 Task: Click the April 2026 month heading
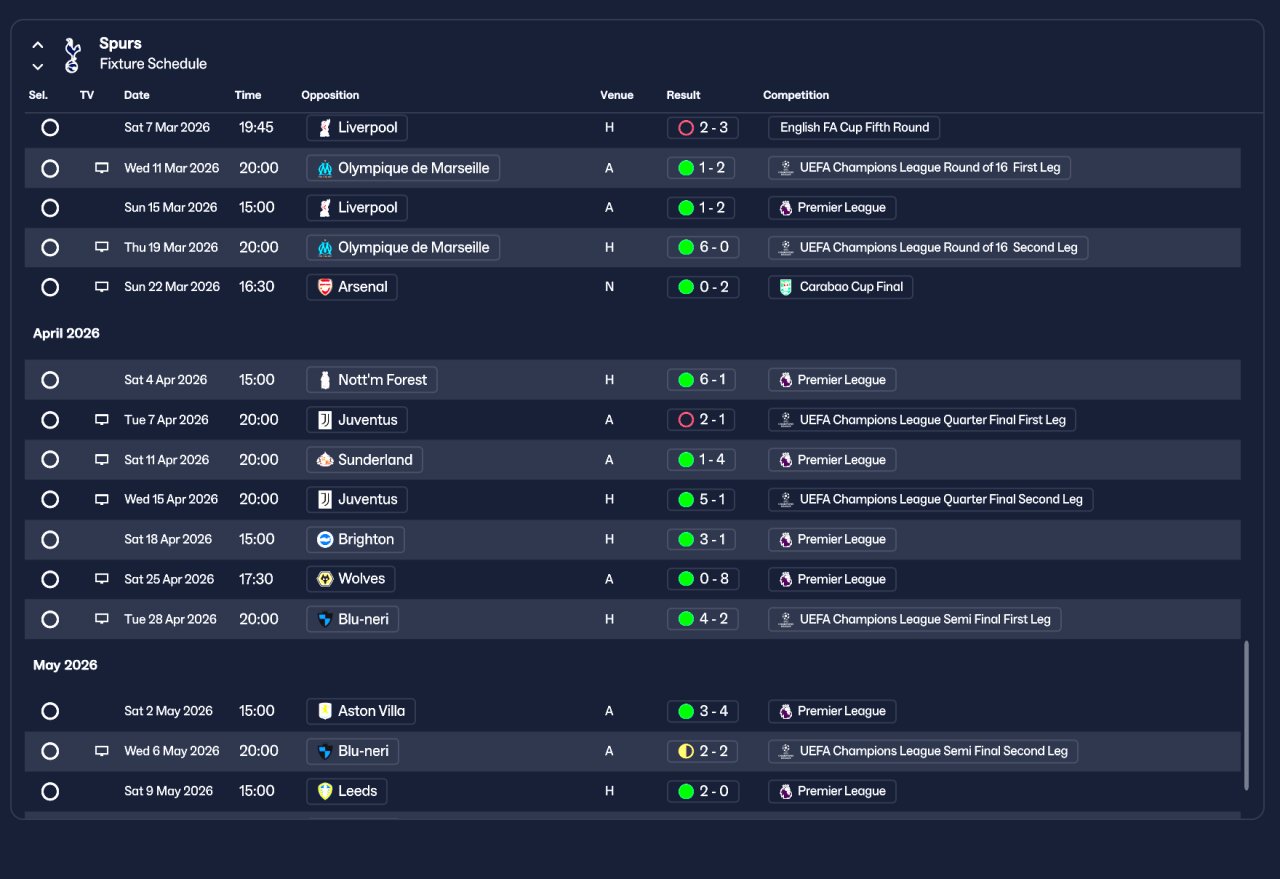66,333
